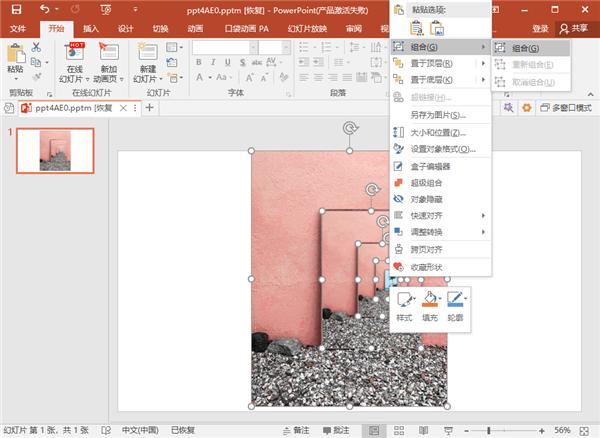Apply numbered list formatting
Image resolution: width=600 pixels, height=438 pixels.
point(326,47)
